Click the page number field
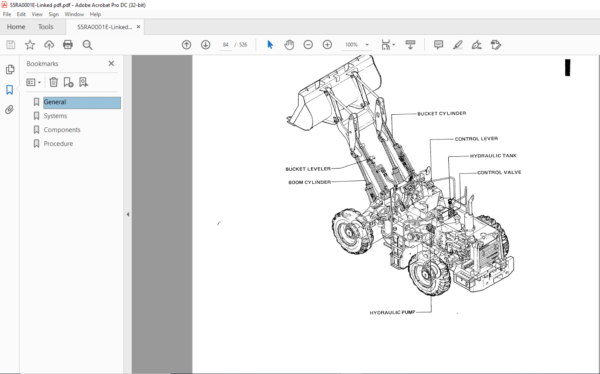The image size is (600, 374). click(x=225, y=45)
